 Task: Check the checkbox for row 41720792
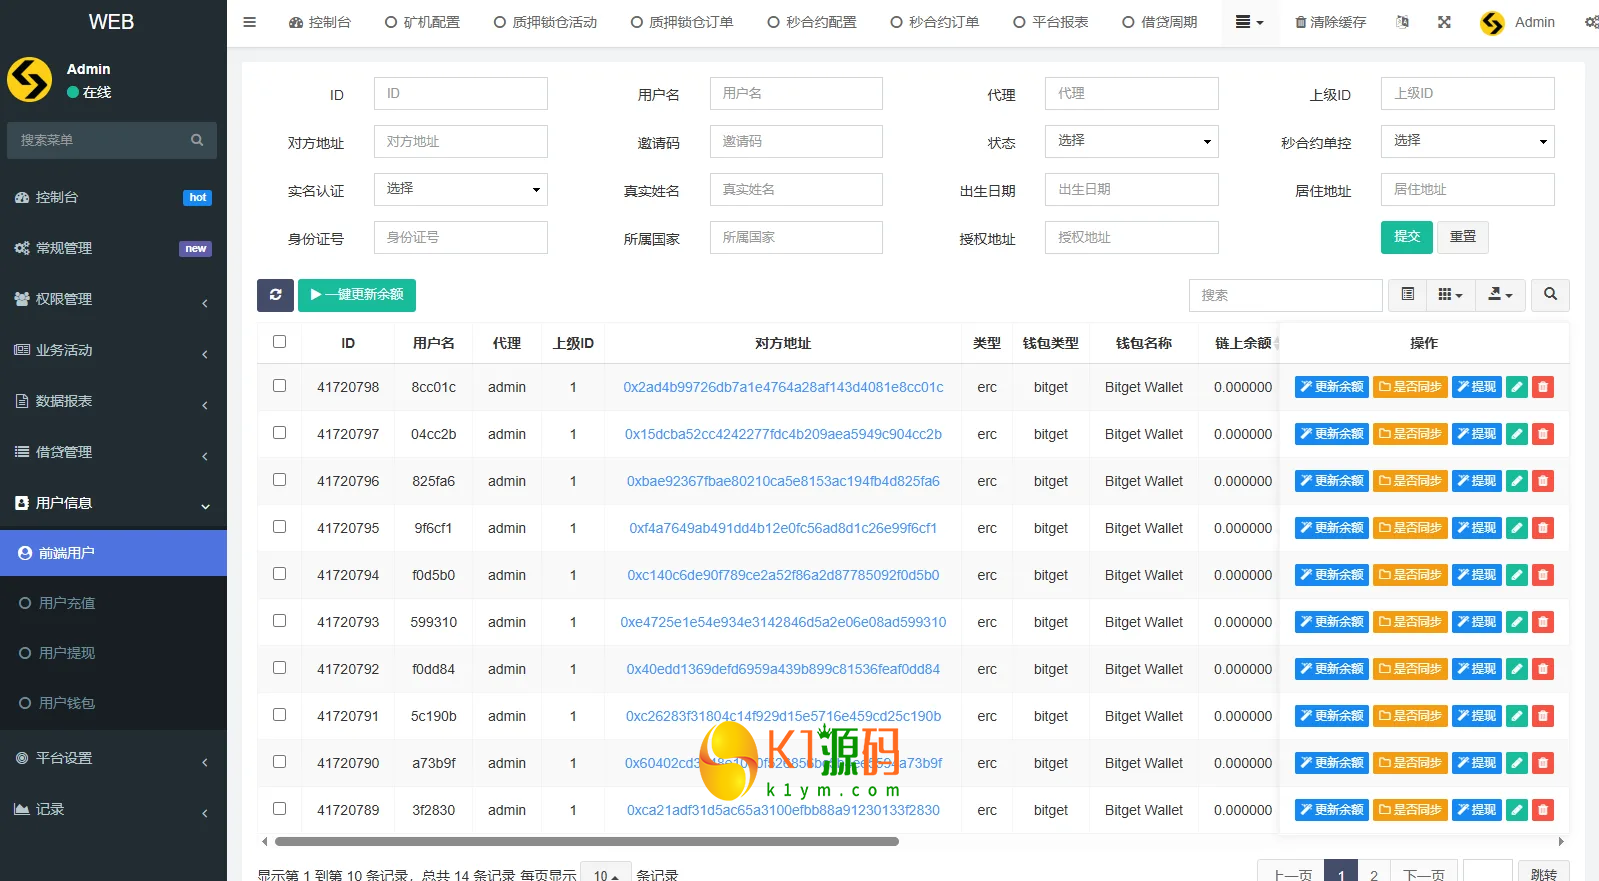click(x=279, y=668)
